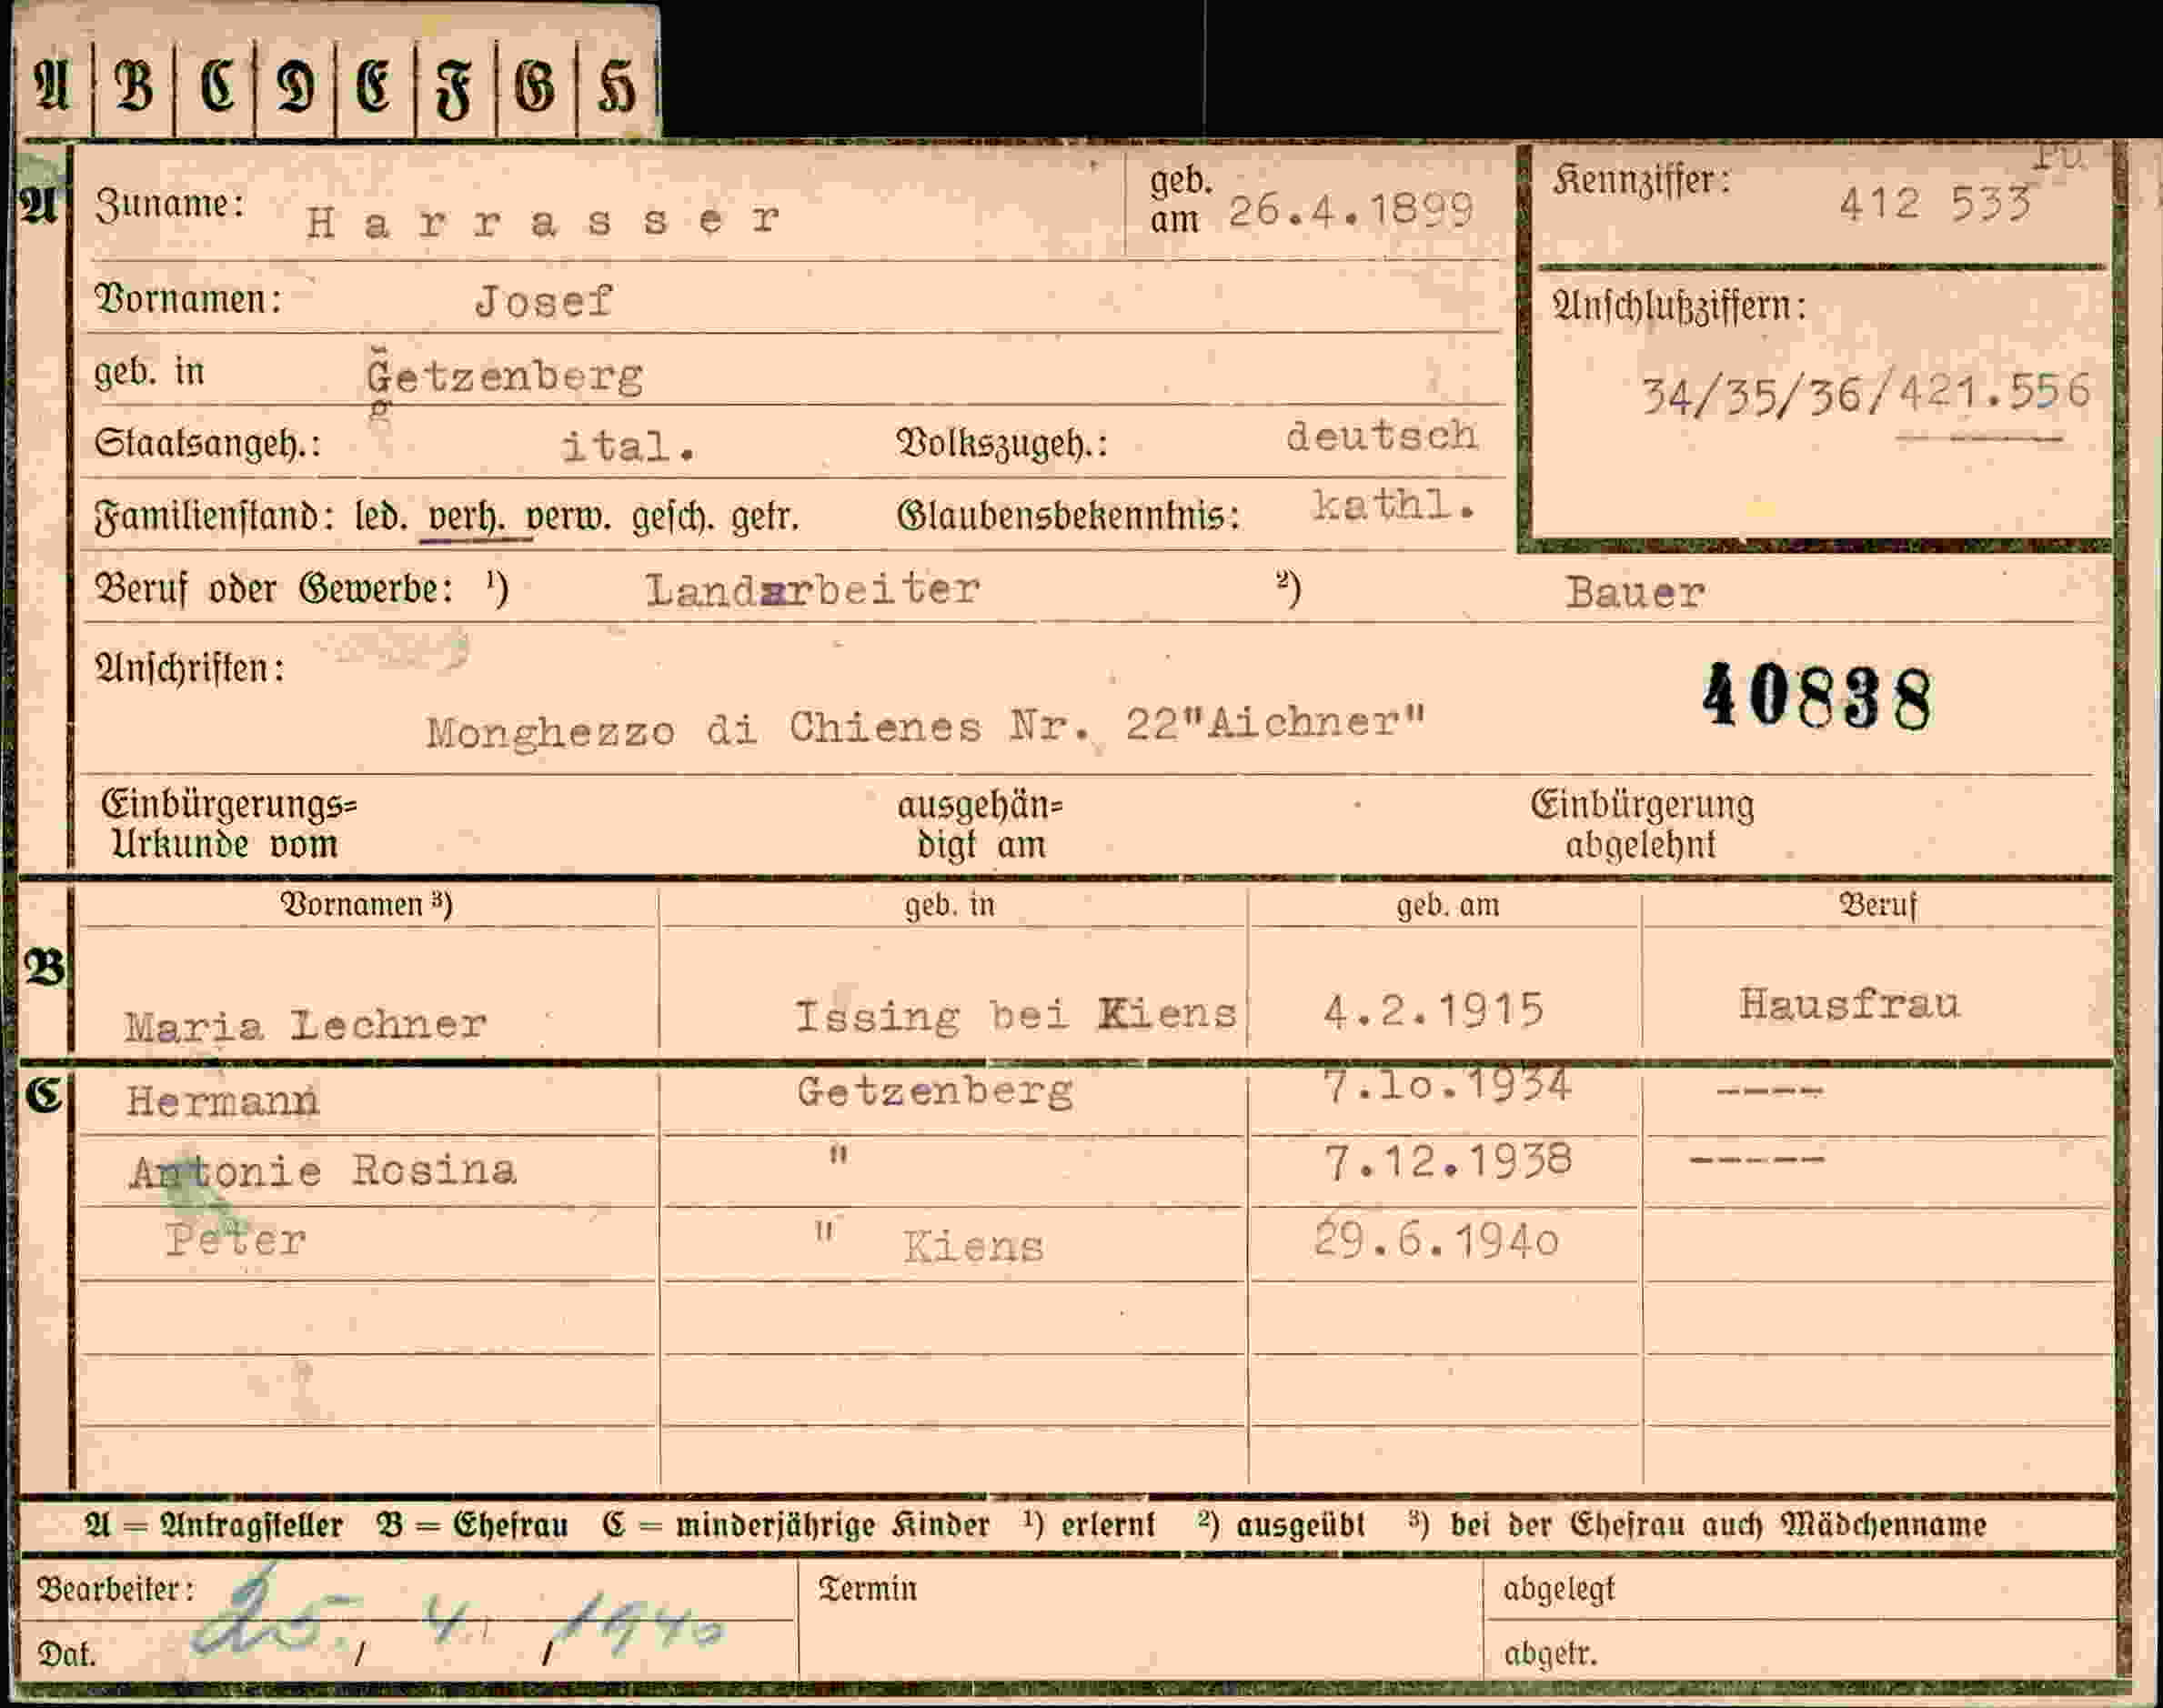The image size is (2163, 1708).
Task: Click index tab letter E
Action: (374, 86)
